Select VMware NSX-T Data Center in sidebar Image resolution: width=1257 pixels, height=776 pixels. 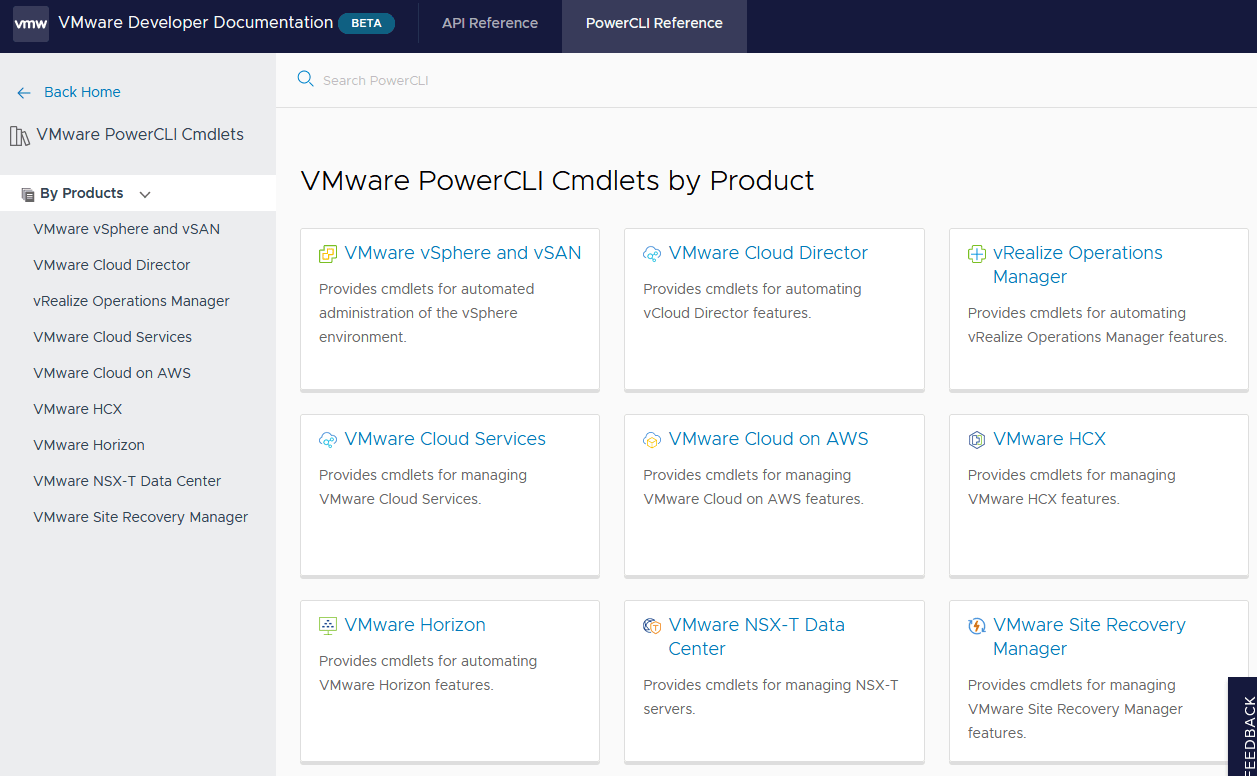point(127,481)
